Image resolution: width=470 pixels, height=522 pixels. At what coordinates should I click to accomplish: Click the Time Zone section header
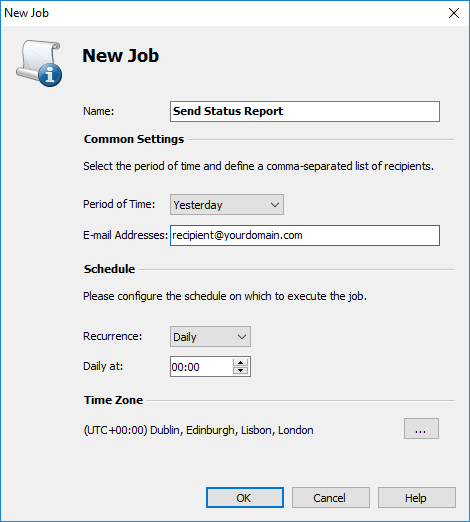[x=113, y=400]
